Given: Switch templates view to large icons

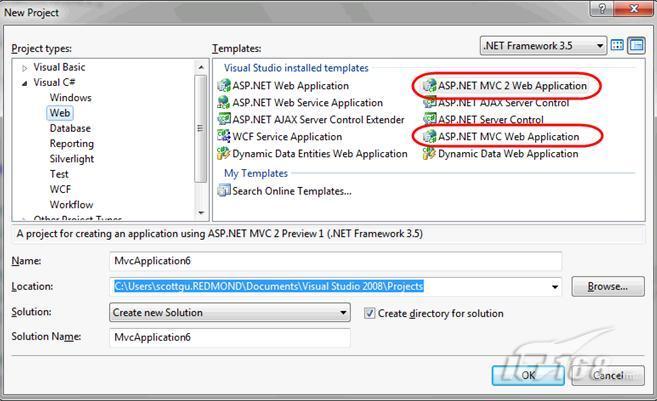Looking at the screenshot, I should 617,45.
